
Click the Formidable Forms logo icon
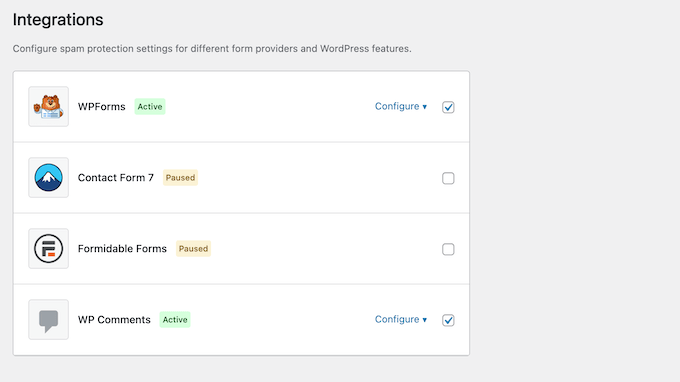click(x=49, y=249)
